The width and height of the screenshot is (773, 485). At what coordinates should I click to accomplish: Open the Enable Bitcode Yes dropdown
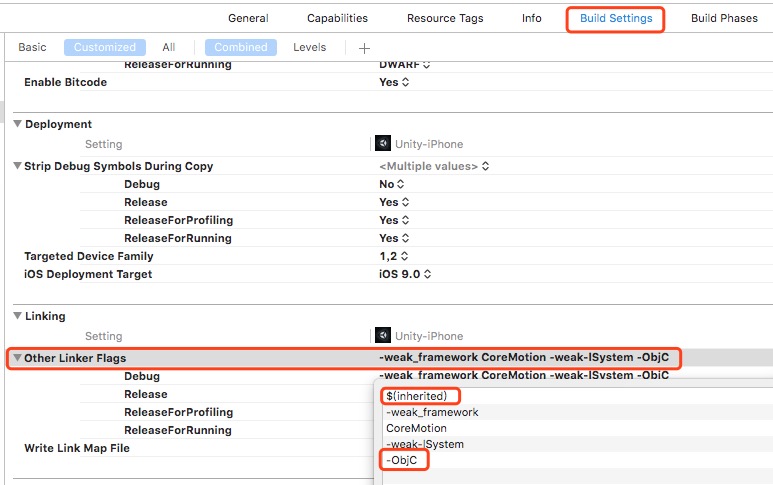coord(394,82)
